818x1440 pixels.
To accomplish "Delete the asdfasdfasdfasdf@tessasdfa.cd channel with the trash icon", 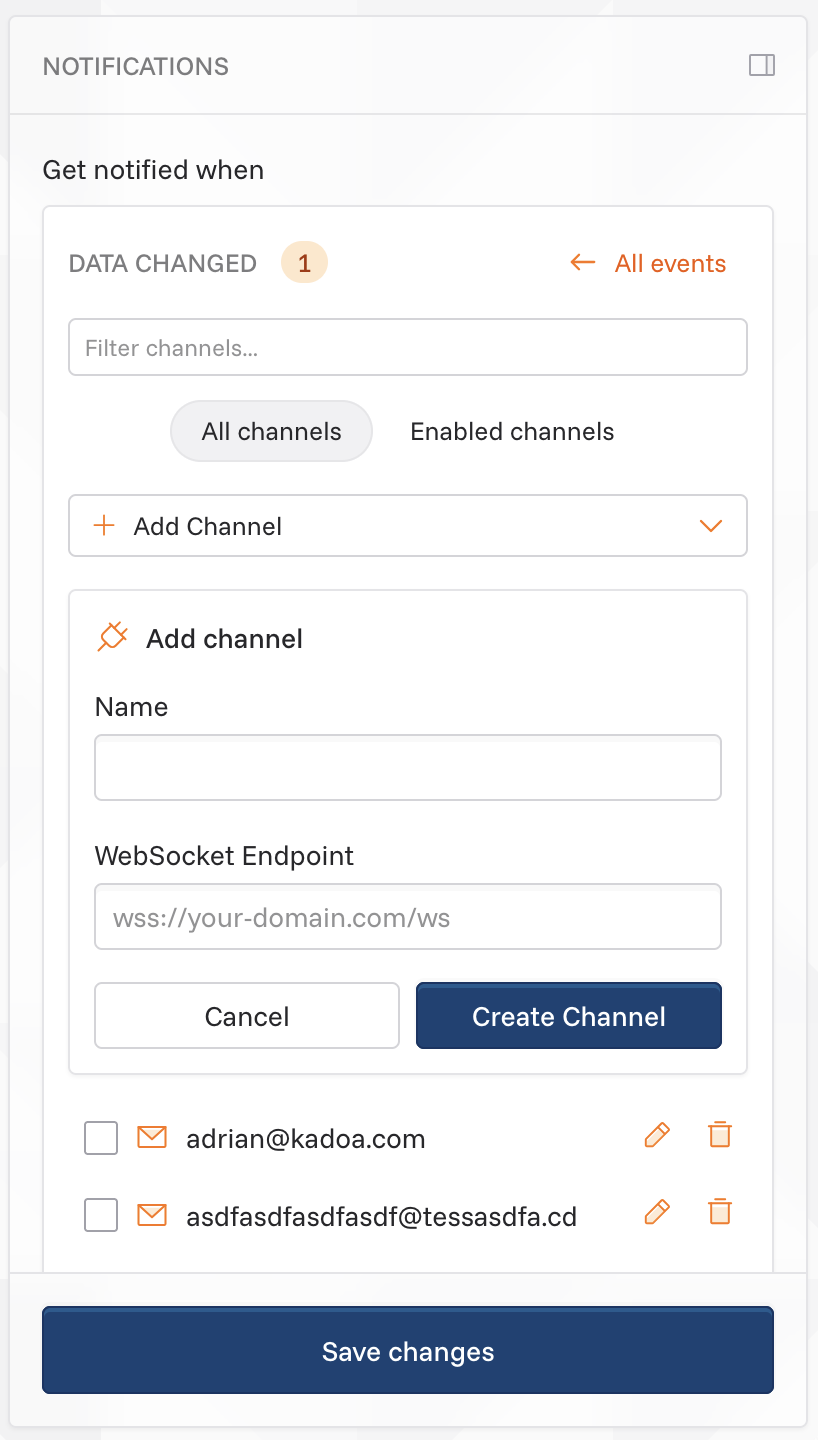I will point(720,1212).
